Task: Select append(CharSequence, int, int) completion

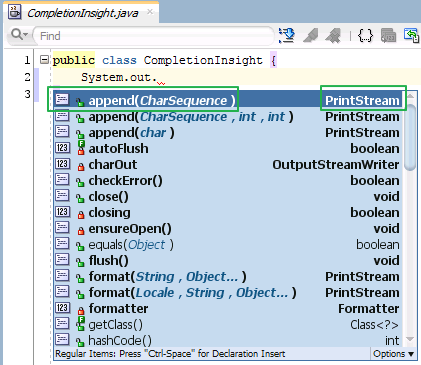Action: (x=228, y=117)
